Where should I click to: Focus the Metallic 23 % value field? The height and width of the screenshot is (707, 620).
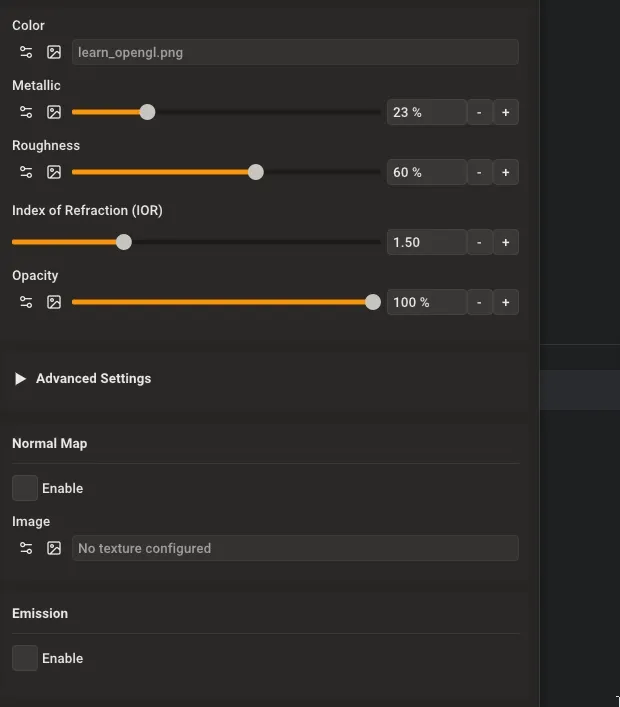point(427,112)
